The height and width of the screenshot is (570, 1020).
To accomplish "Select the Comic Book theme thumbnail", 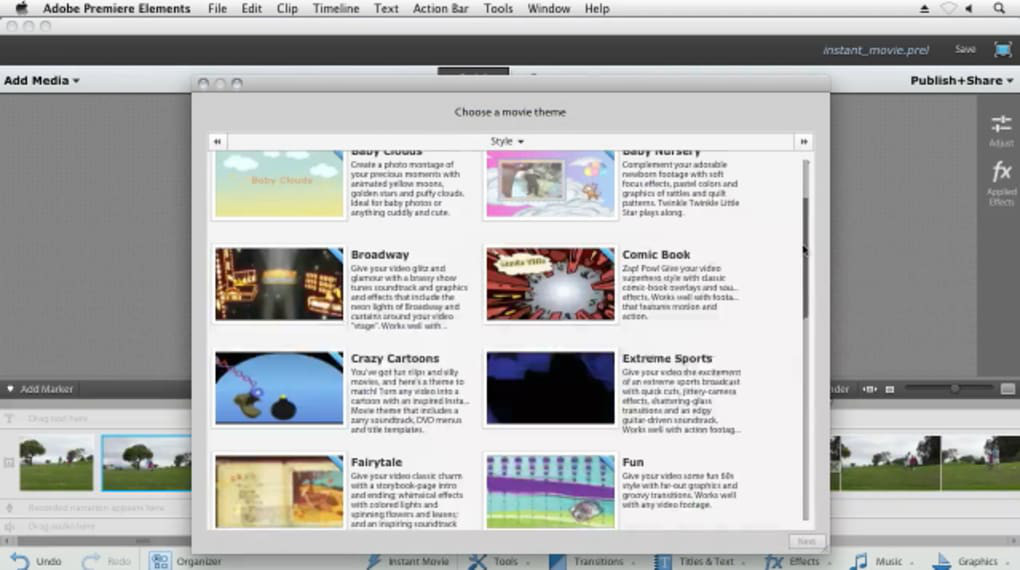I will pos(550,284).
